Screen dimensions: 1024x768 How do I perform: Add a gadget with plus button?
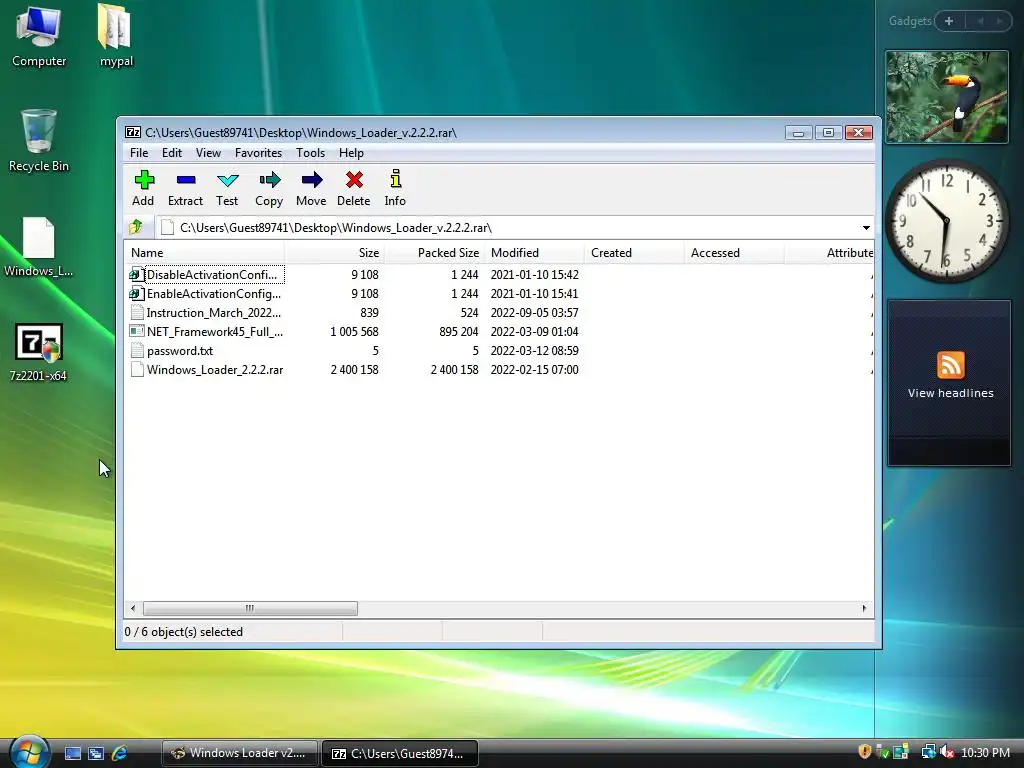click(x=949, y=21)
